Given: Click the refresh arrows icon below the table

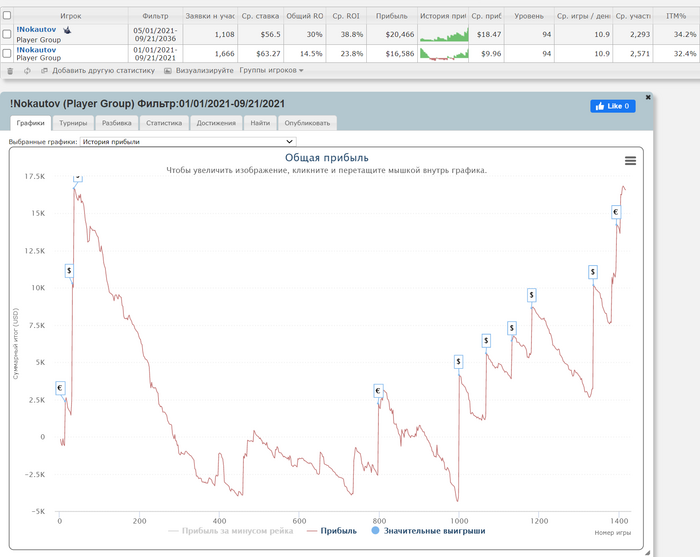Looking at the screenshot, I should pos(27,71).
